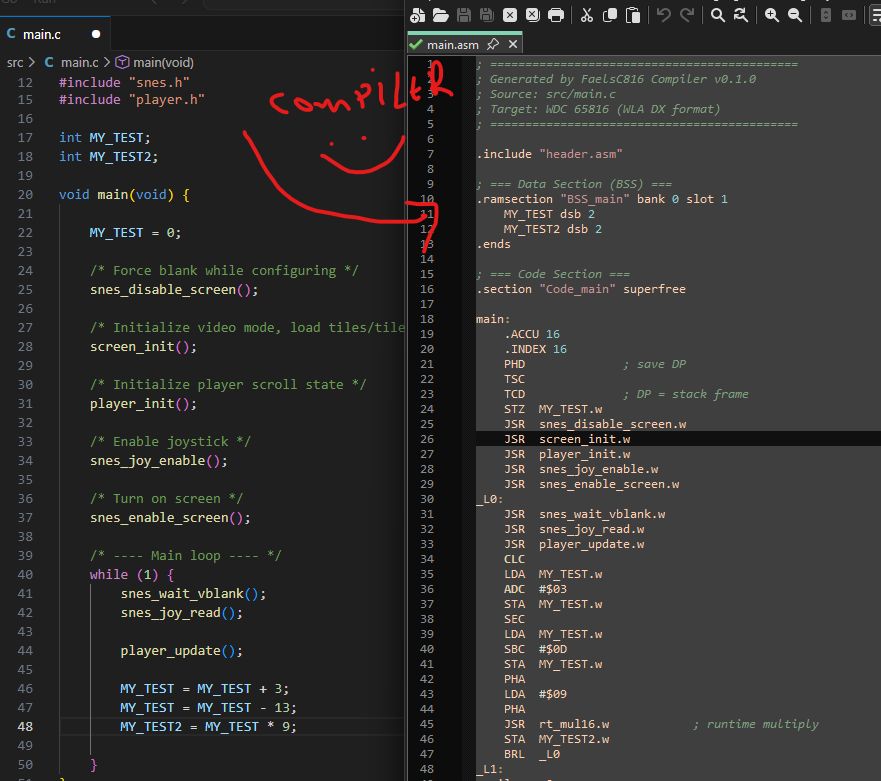The height and width of the screenshot is (781, 881).
Task: Click line number 26 in Notepad++ margin
Action: point(427,439)
